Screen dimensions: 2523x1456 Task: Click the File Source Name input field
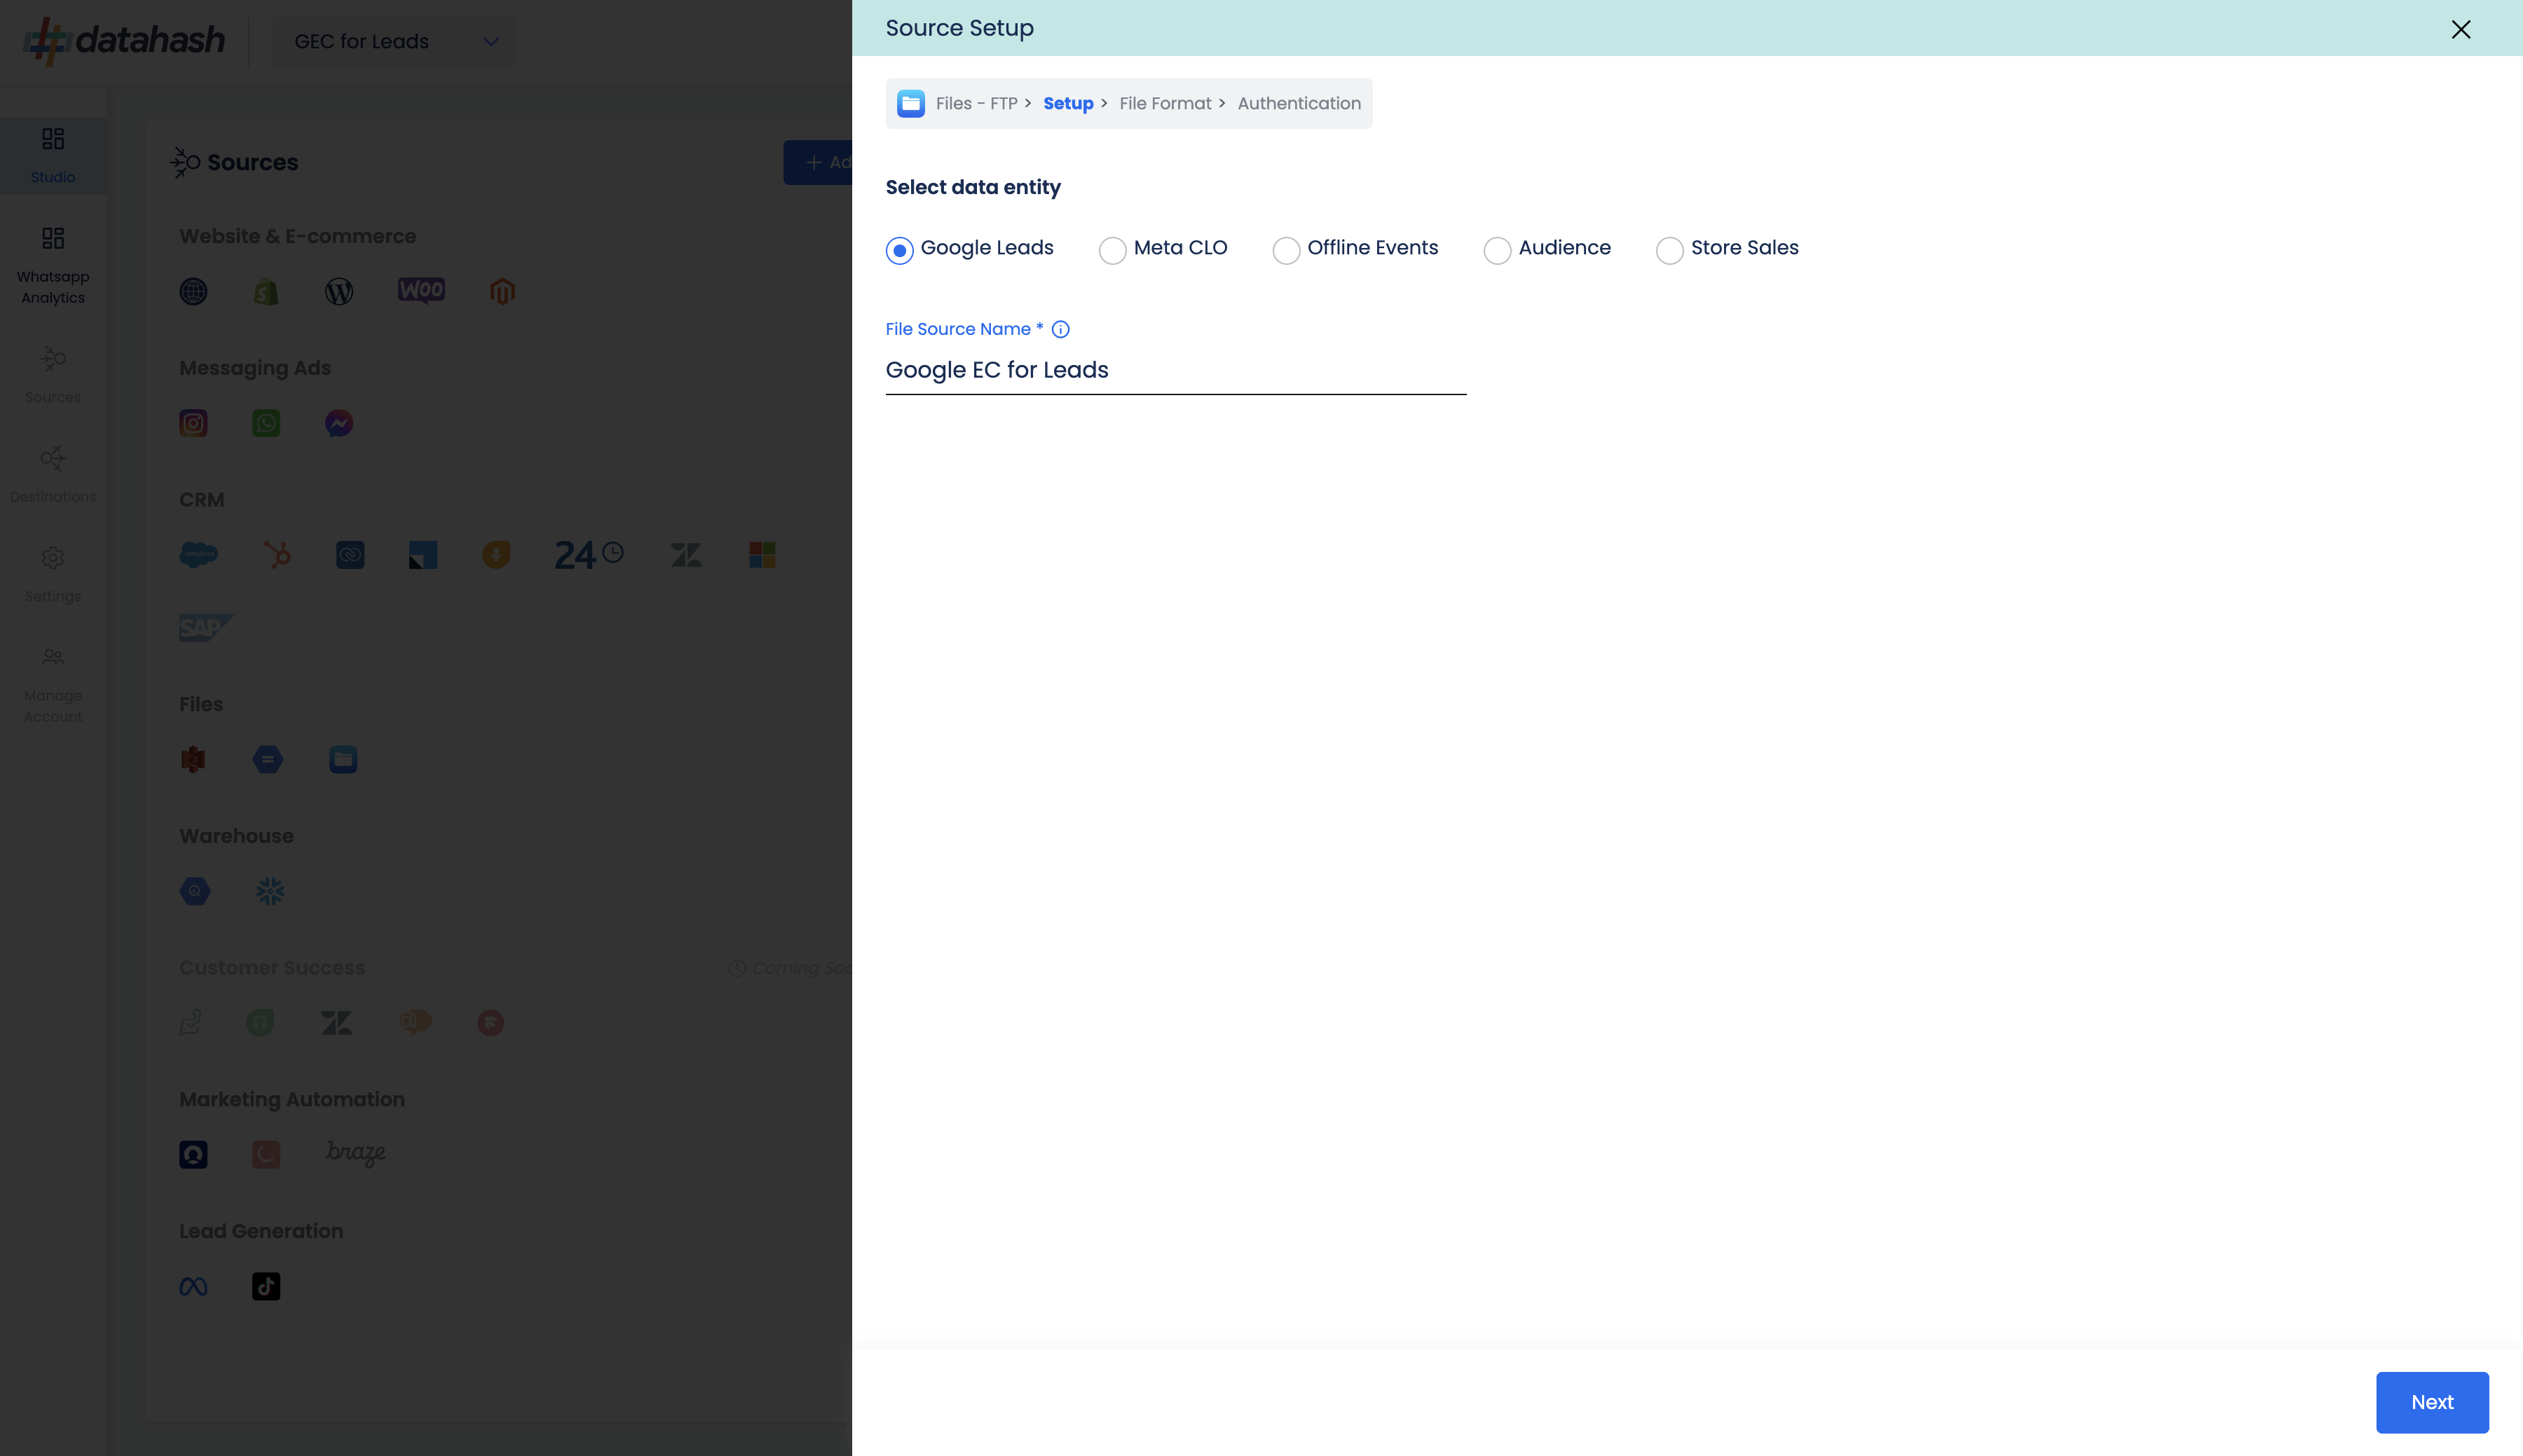point(1175,370)
